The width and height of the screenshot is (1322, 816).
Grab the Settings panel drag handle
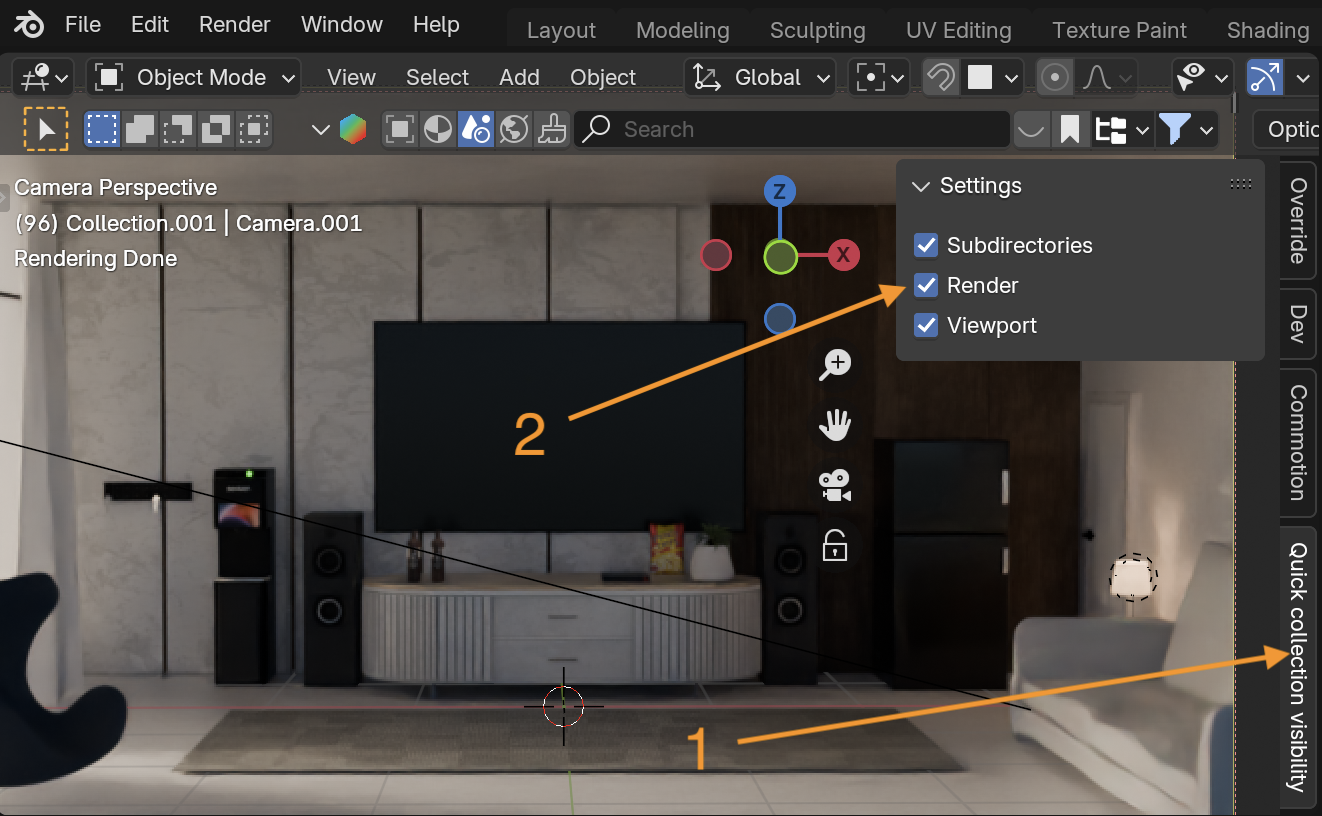pos(1241,185)
